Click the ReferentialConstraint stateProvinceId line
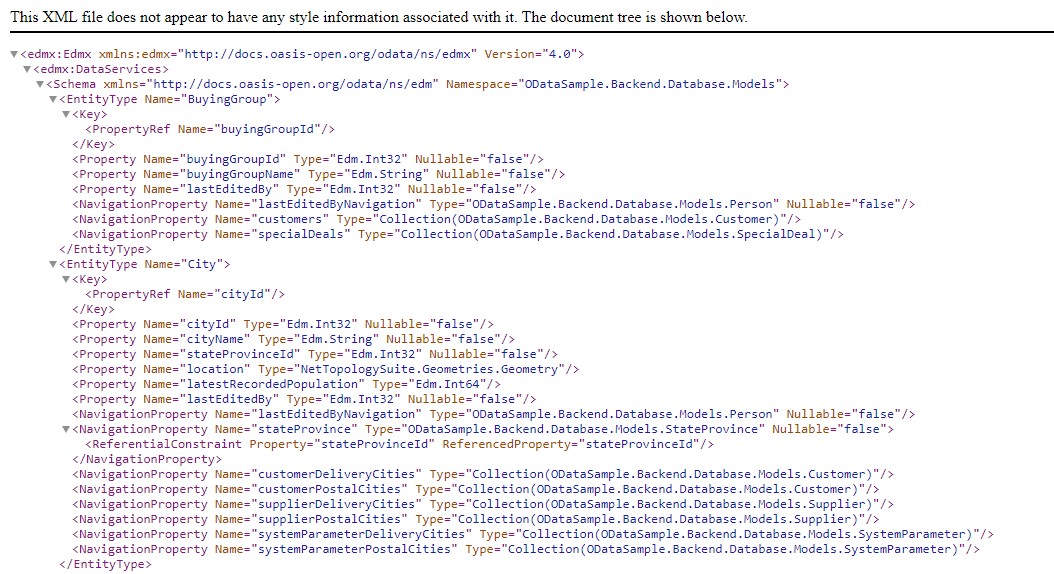Image resolution: width=1054 pixels, height=574 pixels. (x=399, y=444)
